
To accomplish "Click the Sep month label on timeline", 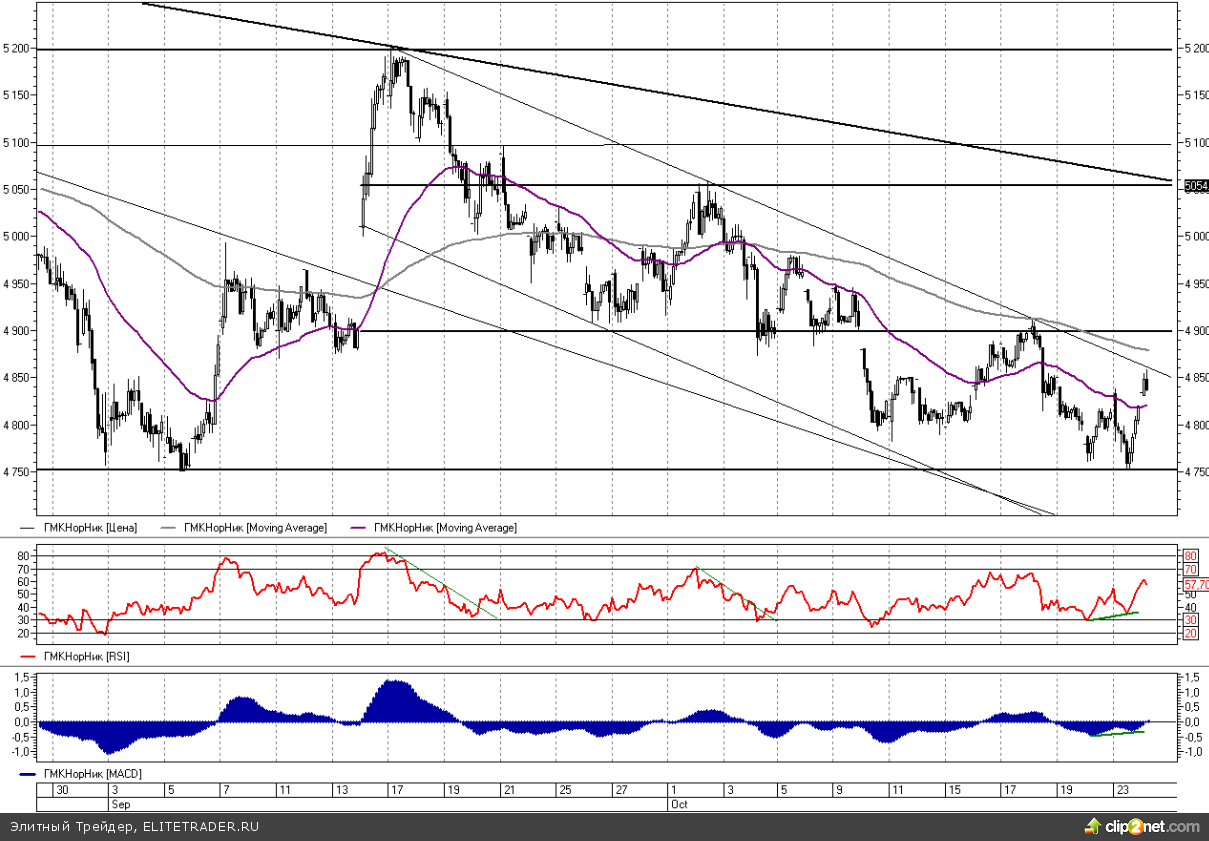I will coord(118,803).
